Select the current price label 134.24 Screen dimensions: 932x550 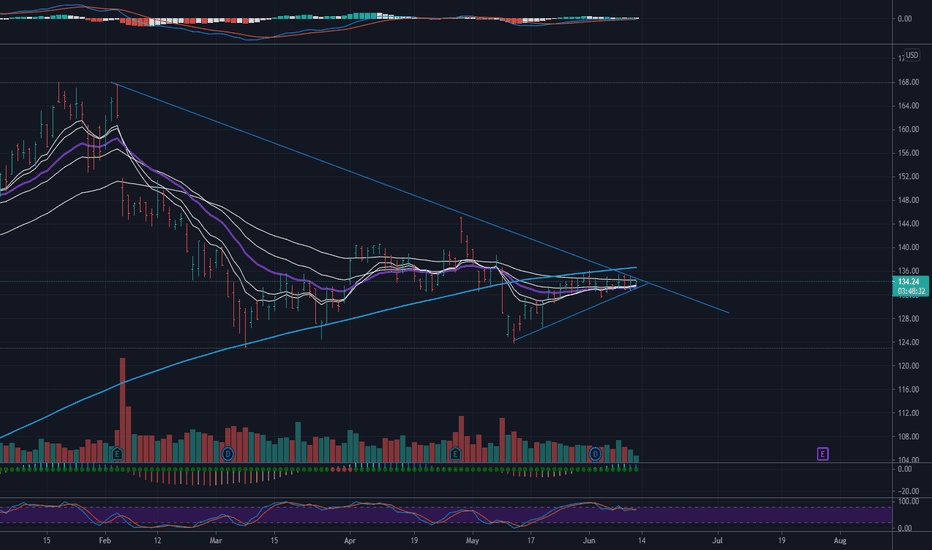click(909, 282)
